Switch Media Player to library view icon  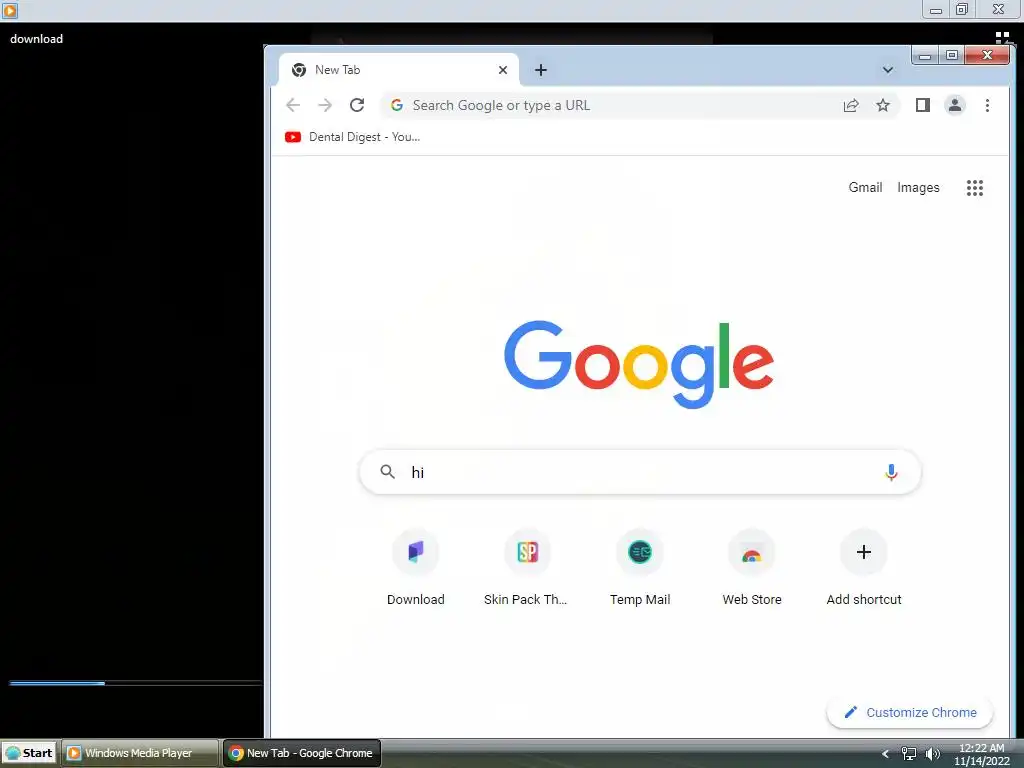click(1002, 38)
